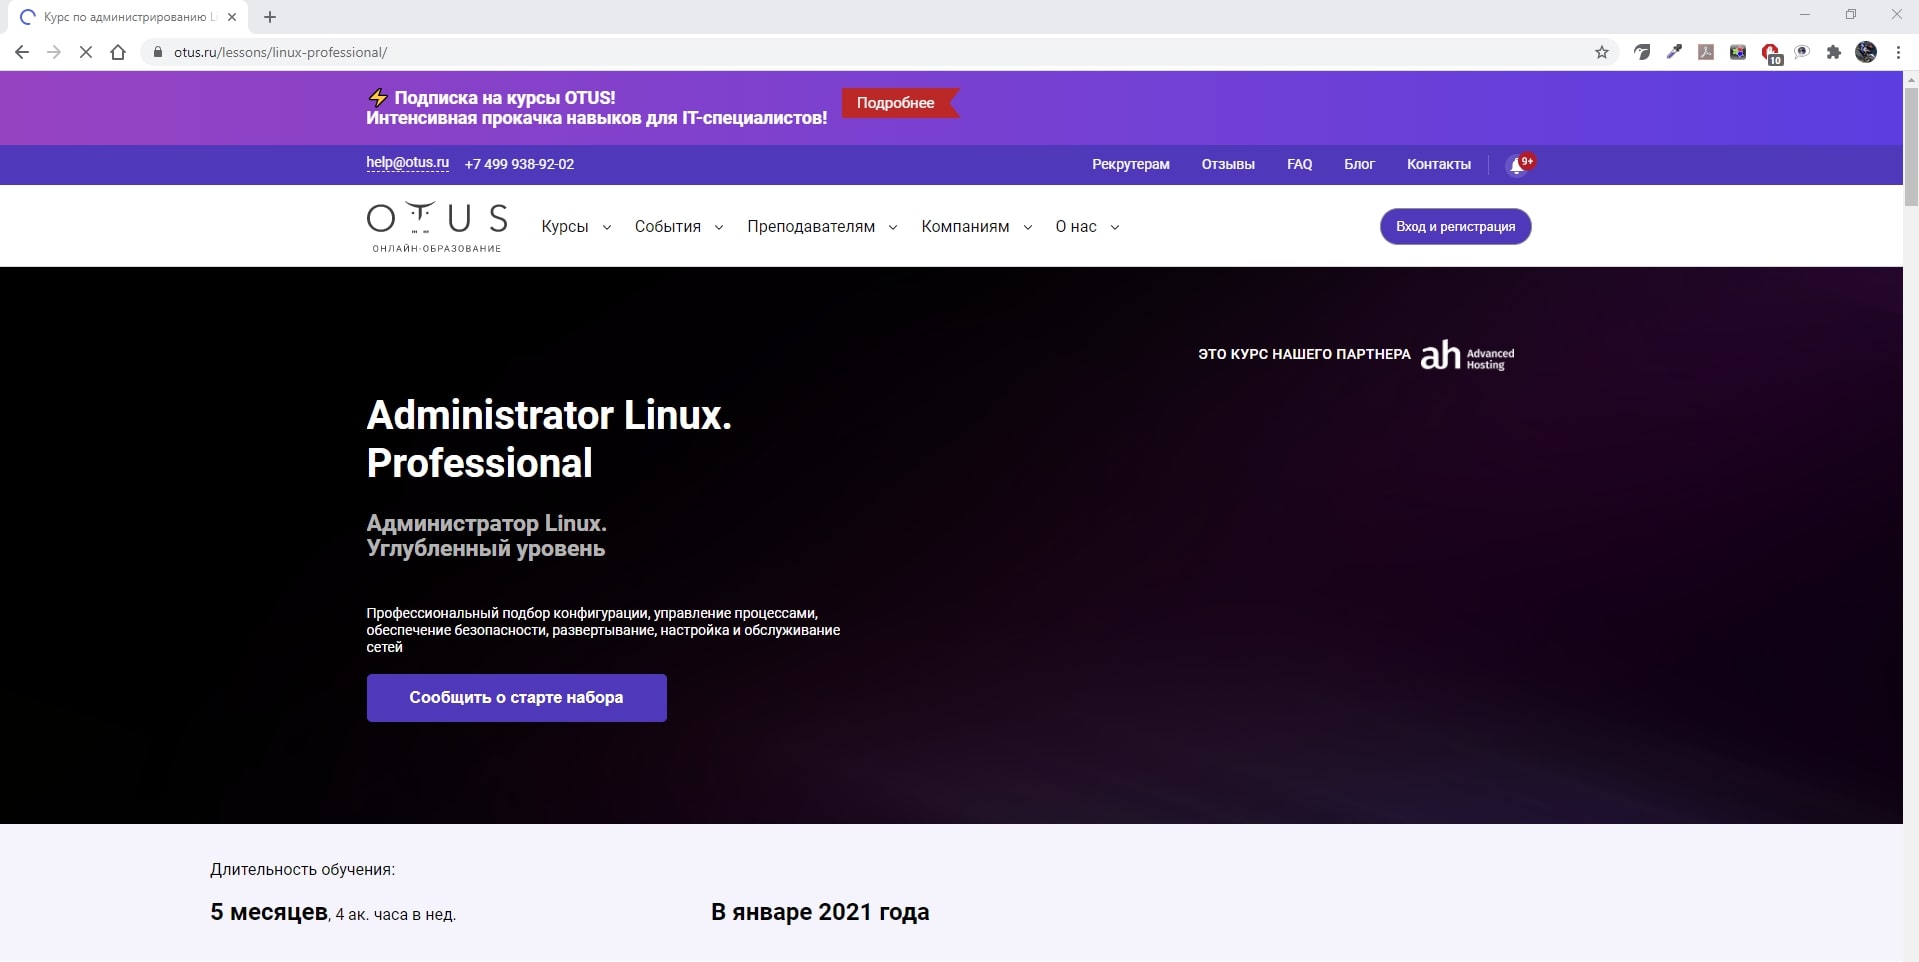1919x962 pixels.
Task: Go back to the previous page
Action: 22,52
